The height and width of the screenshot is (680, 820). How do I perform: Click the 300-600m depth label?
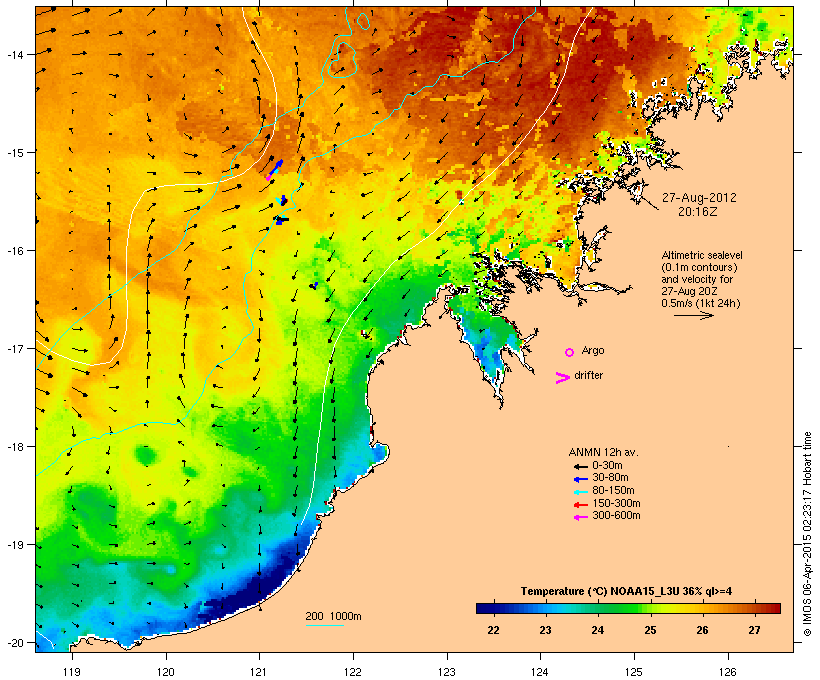point(617,516)
